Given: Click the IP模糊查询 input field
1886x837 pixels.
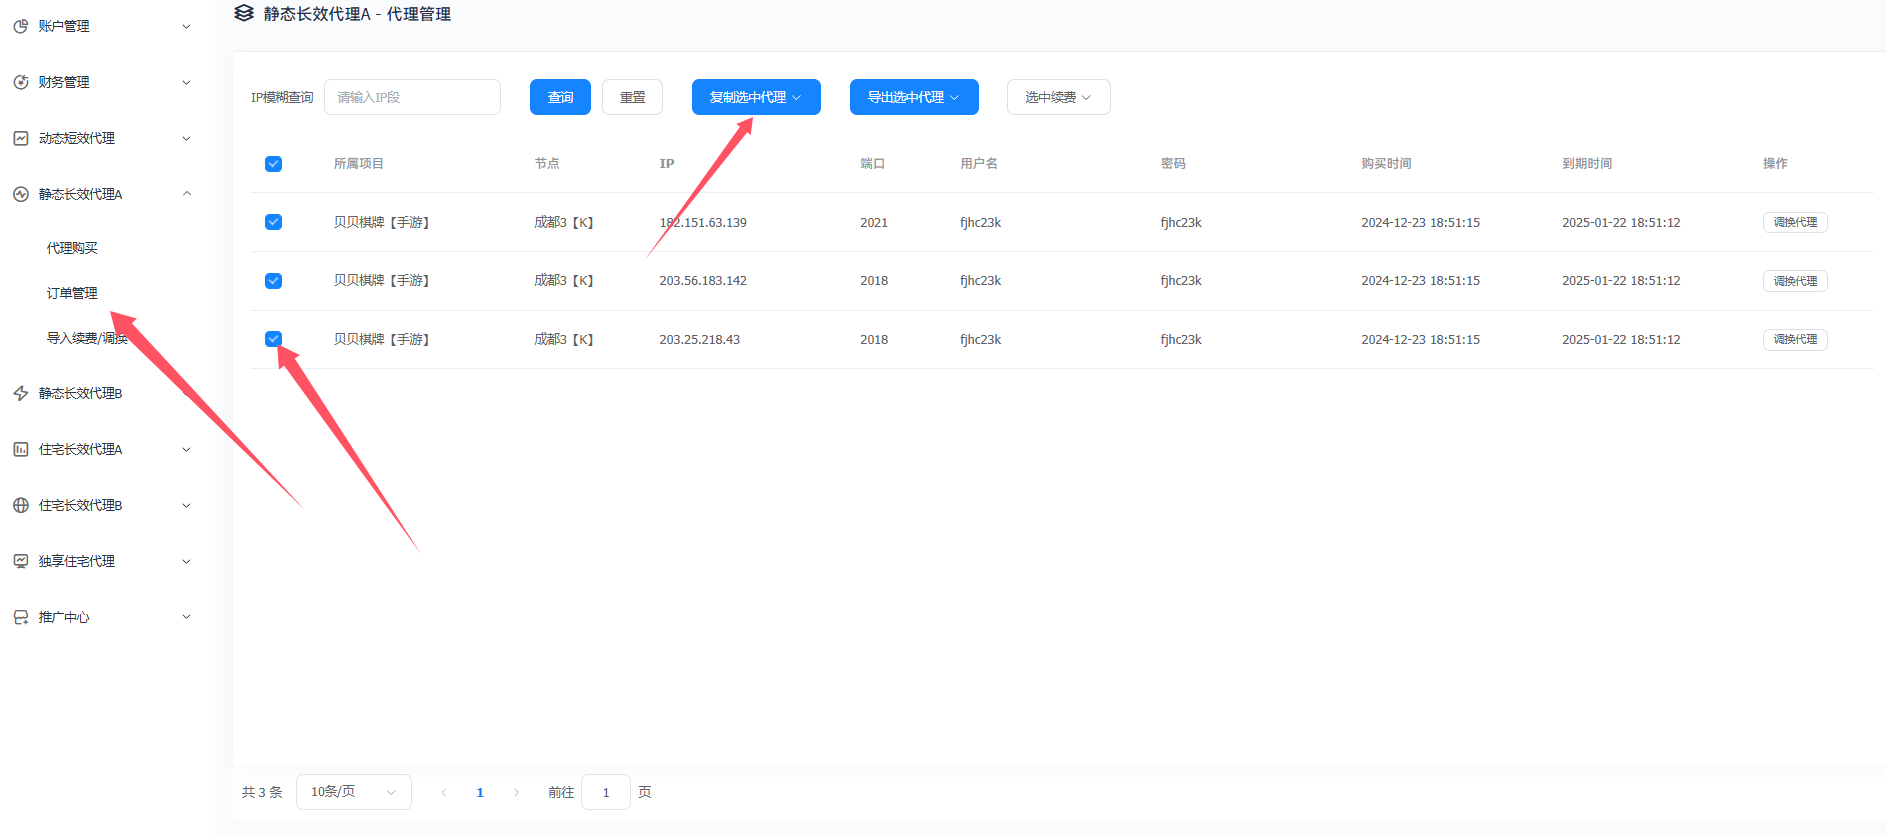Looking at the screenshot, I should (x=412, y=97).
